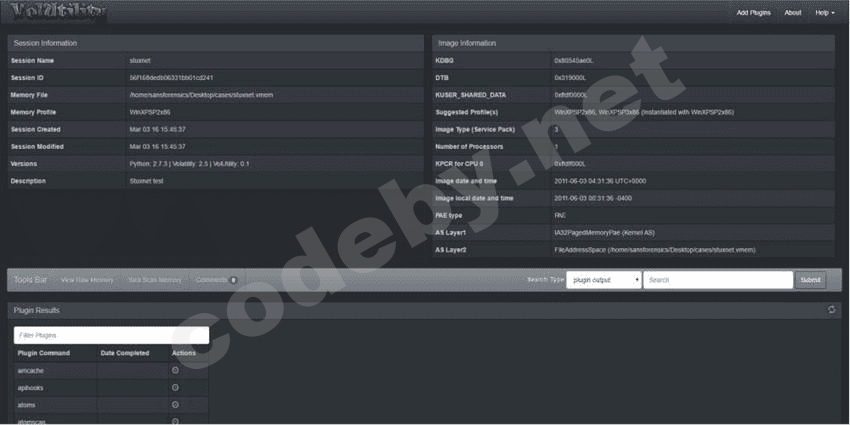850x425 pixels.
Task: Run the amcache plugin action icon
Action: [x=175, y=371]
